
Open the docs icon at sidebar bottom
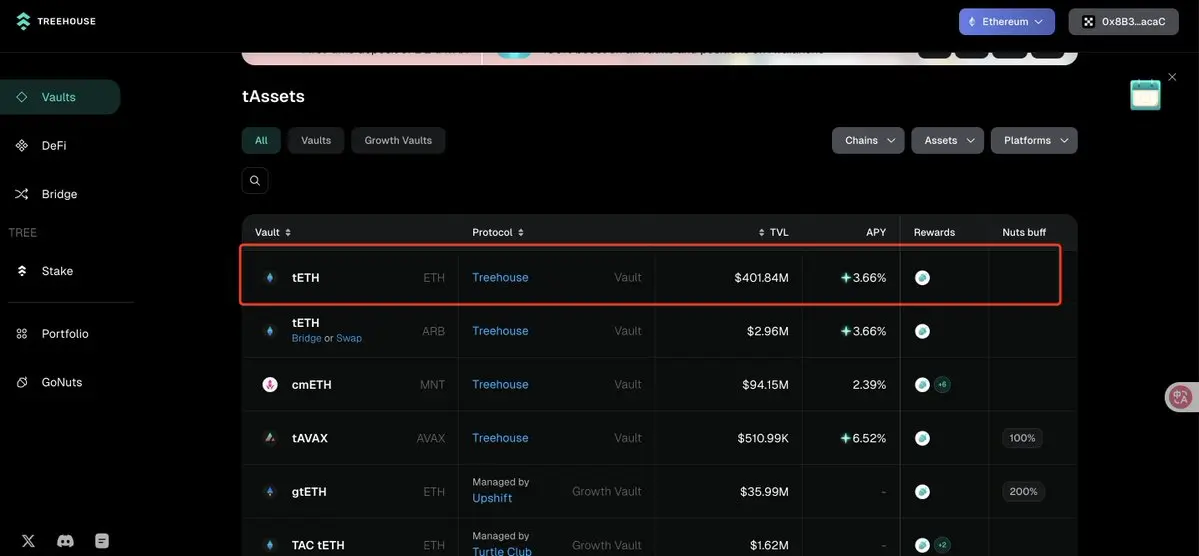click(102, 541)
